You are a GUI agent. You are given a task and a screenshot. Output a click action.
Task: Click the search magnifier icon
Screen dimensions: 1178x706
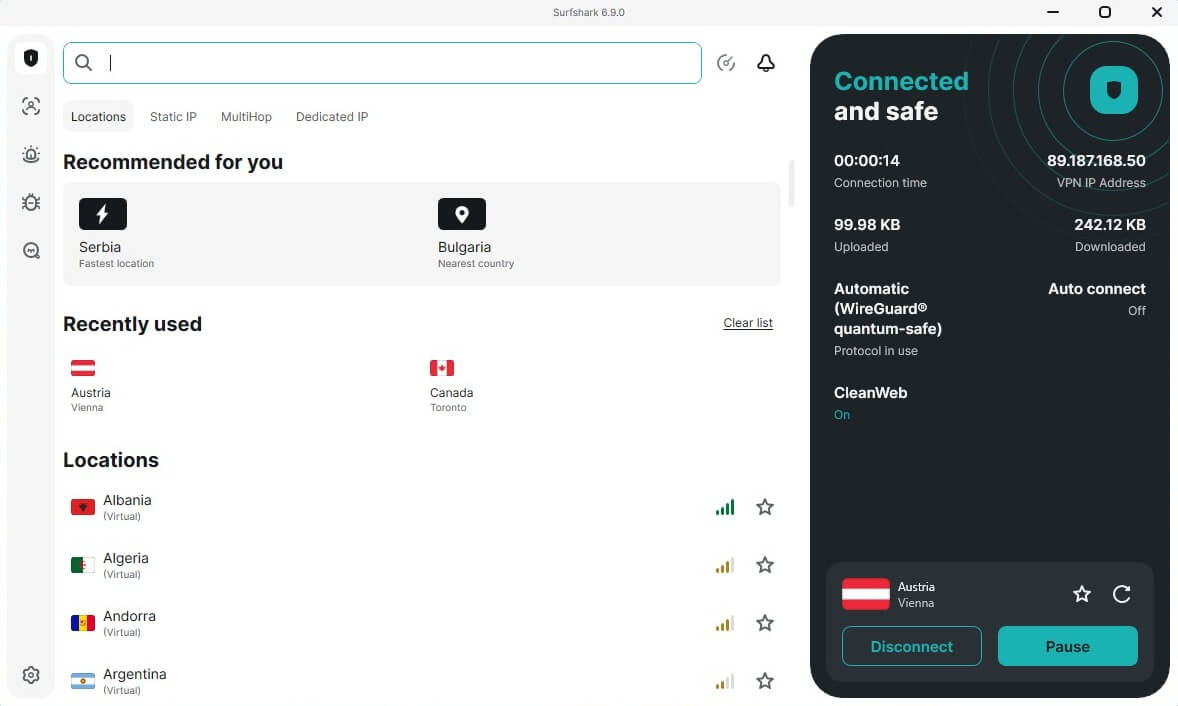pos(83,63)
